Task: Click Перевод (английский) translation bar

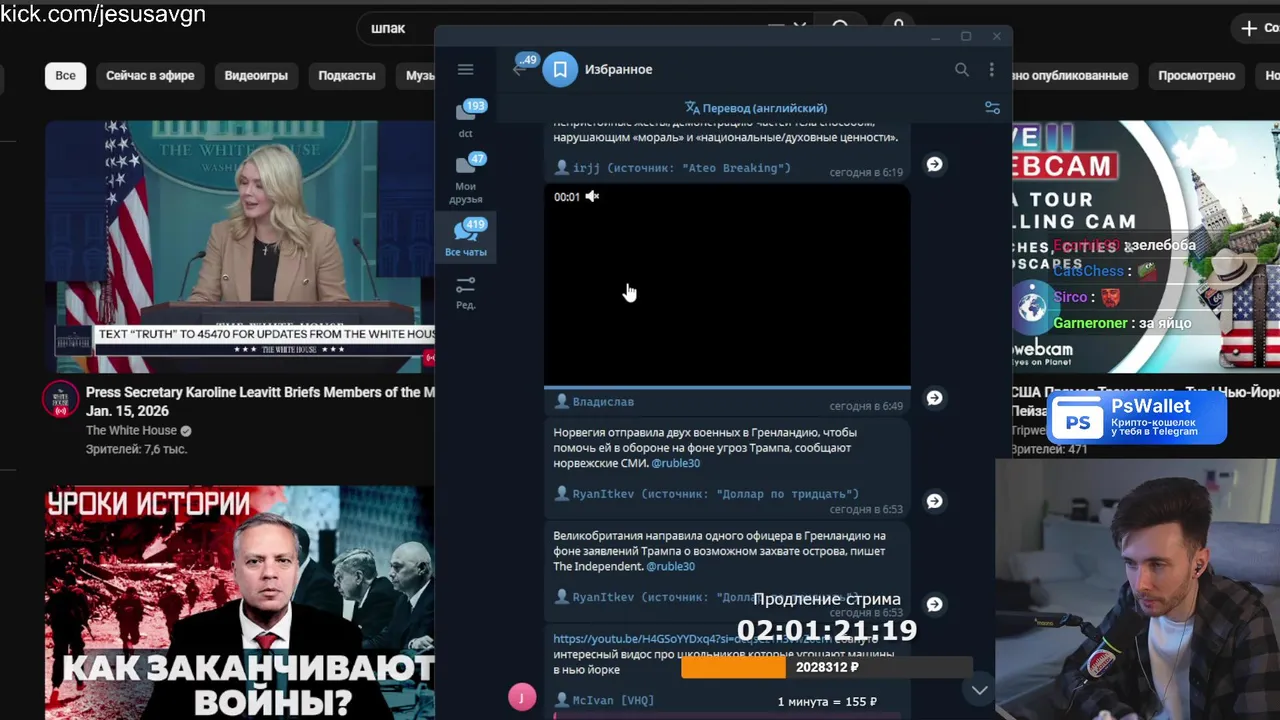Action: pos(756,108)
